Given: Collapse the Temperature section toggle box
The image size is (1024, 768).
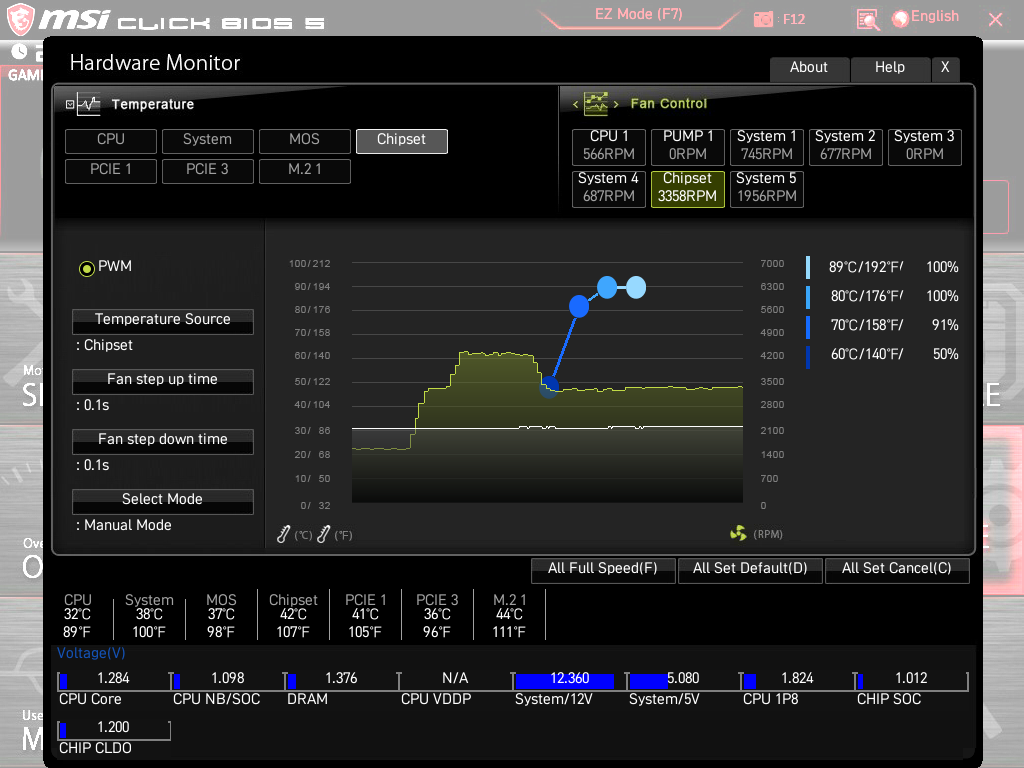Looking at the screenshot, I should coord(70,104).
